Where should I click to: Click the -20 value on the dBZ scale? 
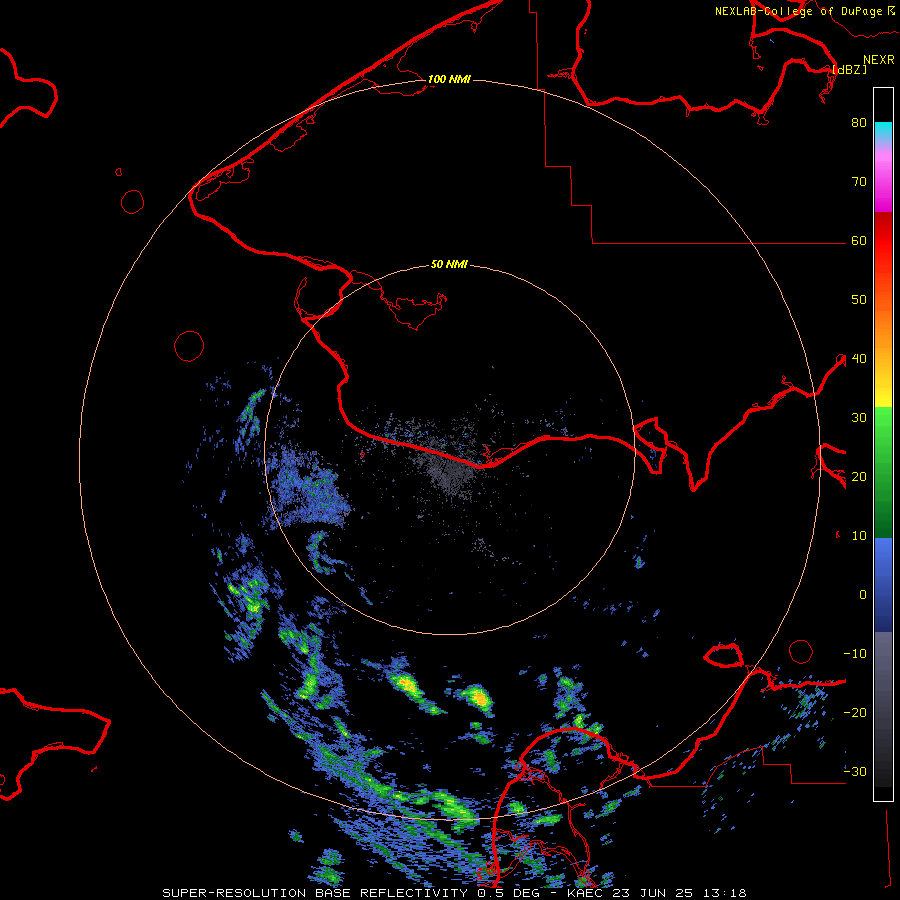point(855,712)
